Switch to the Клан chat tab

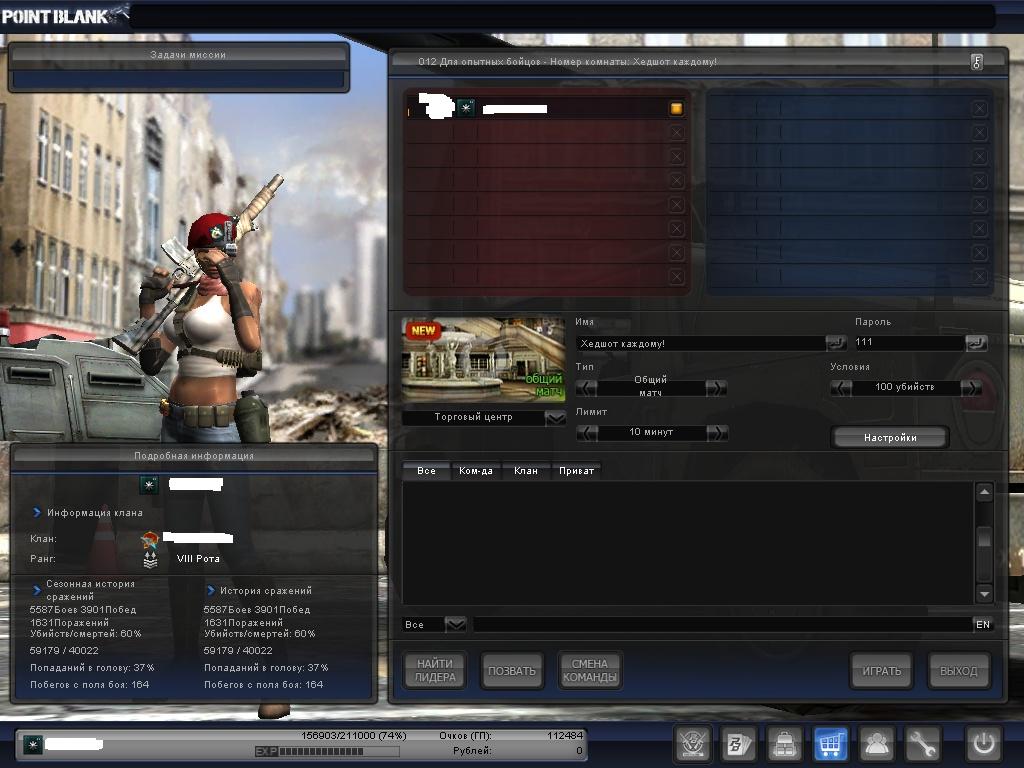pyautogui.click(x=525, y=470)
